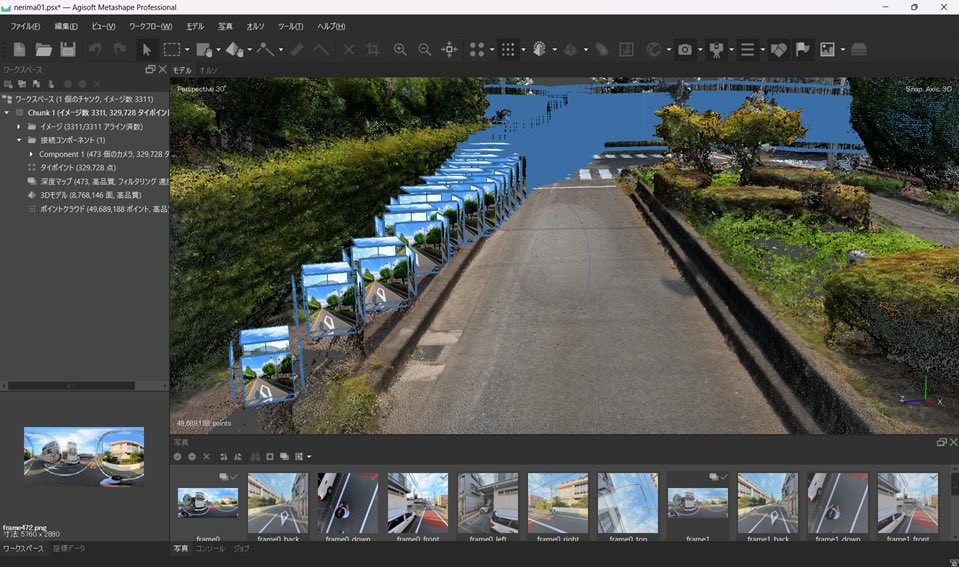Image resolution: width=959 pixels, height=567 pixels.
Task: Open dropdown next to move region tool
Action: [x=218, y=50]
